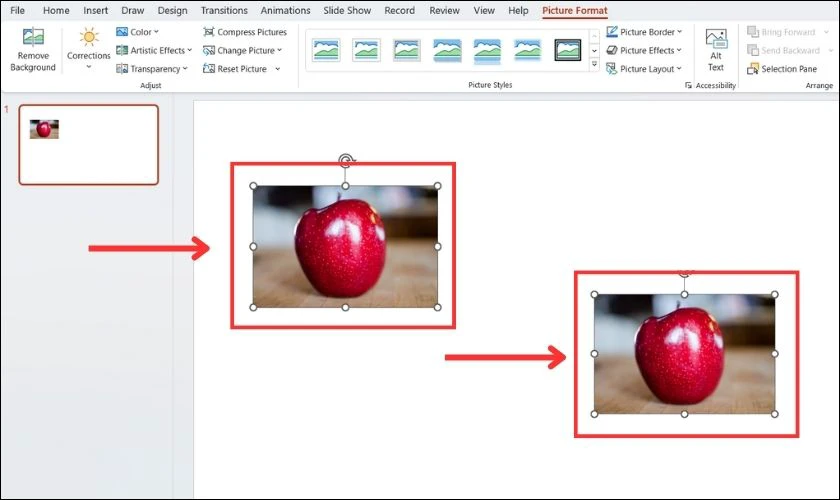Apply the black double-frame picture style

pyautogui.click(x=568, y=50)
